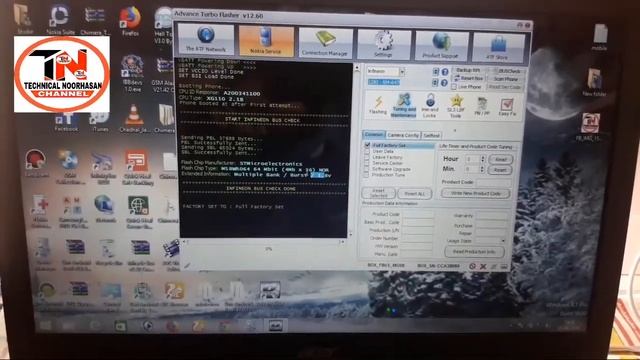Screen dimensions: 640x360
Task: Click media player icon in taskbar
Action: pyautogui.click(x=148, y=326)
